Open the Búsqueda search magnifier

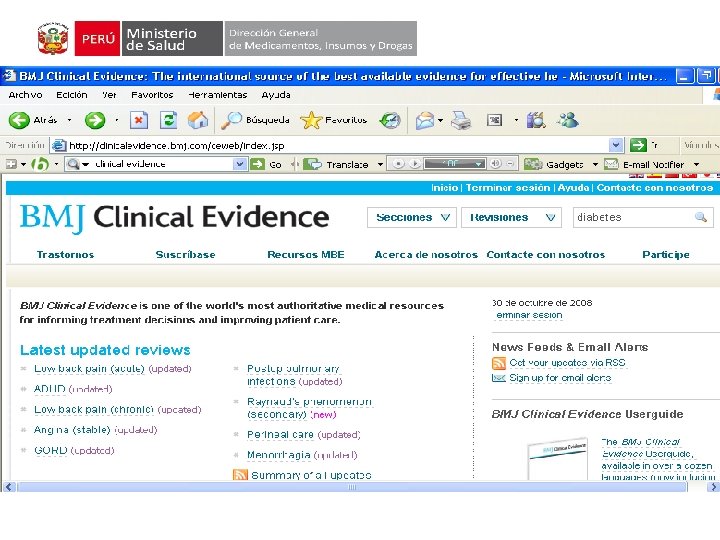pyautogui.click(x=231, y=120)
